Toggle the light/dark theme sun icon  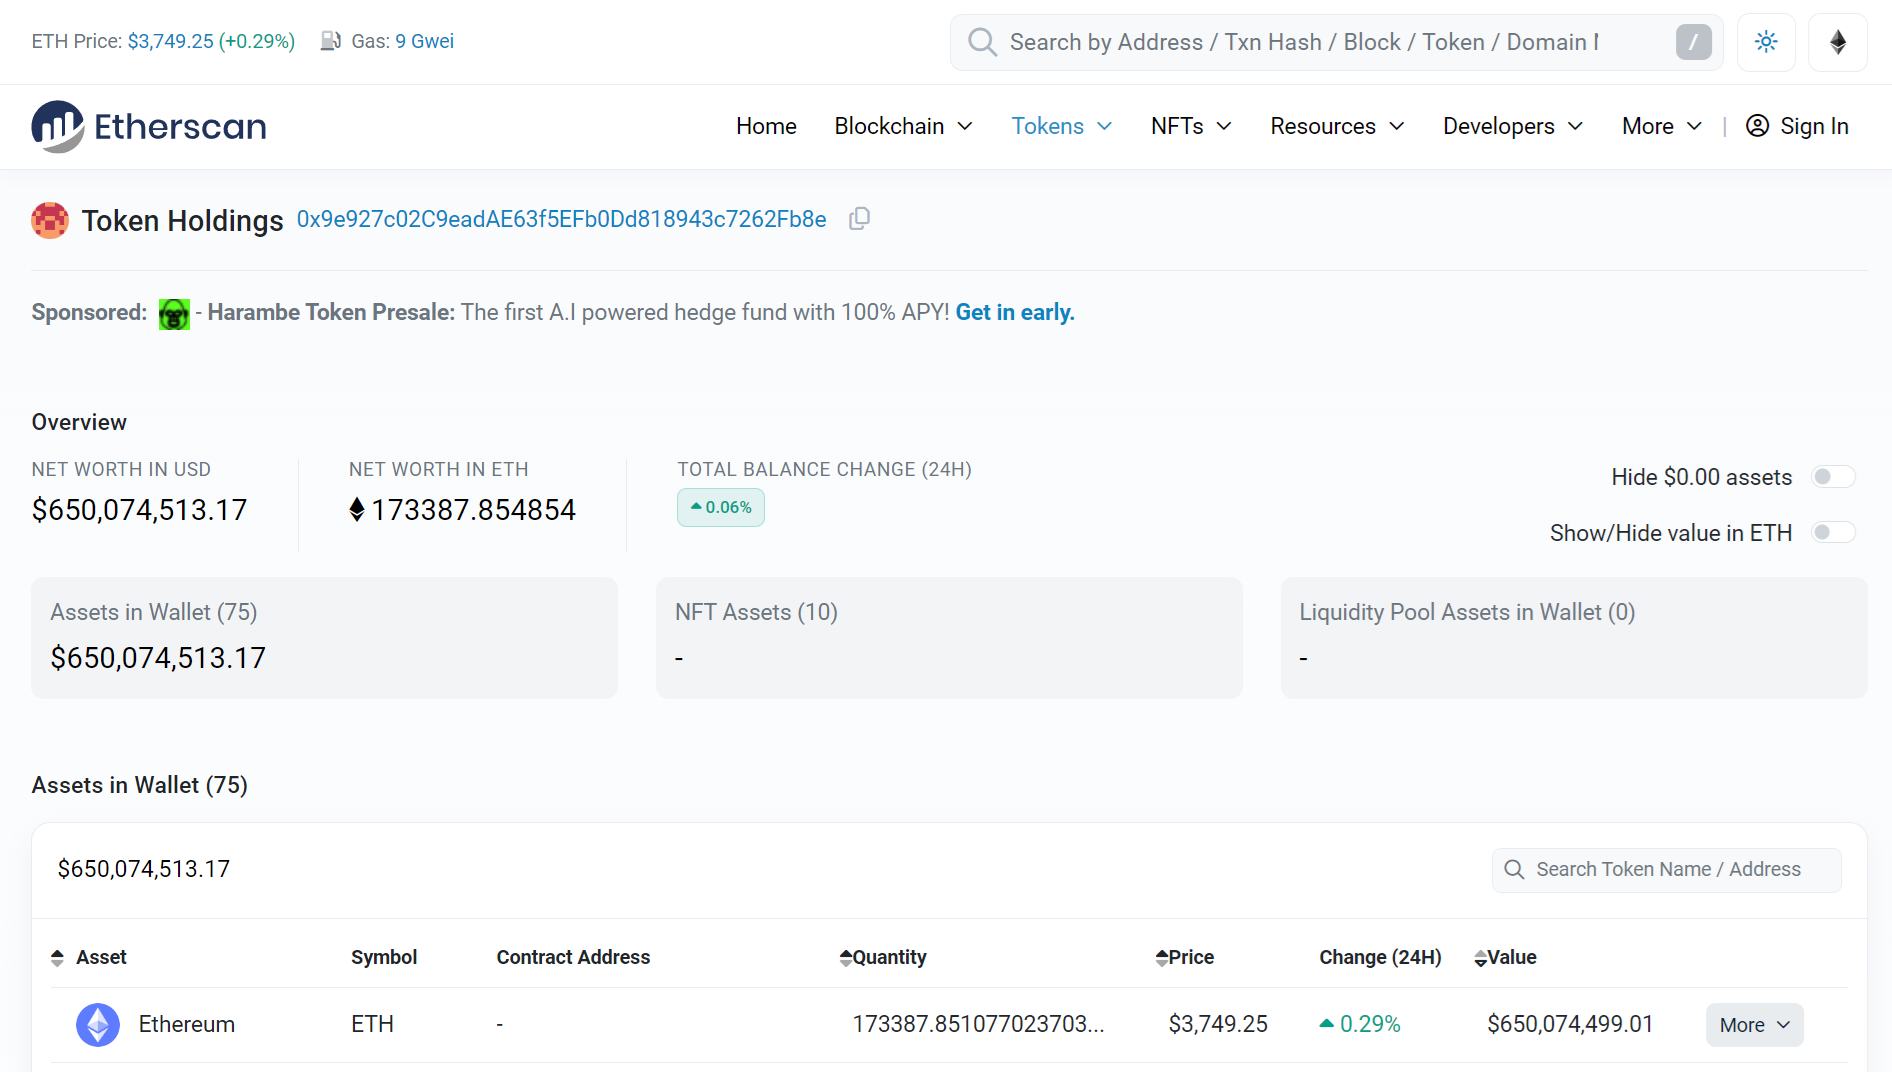pos(1766,42)
